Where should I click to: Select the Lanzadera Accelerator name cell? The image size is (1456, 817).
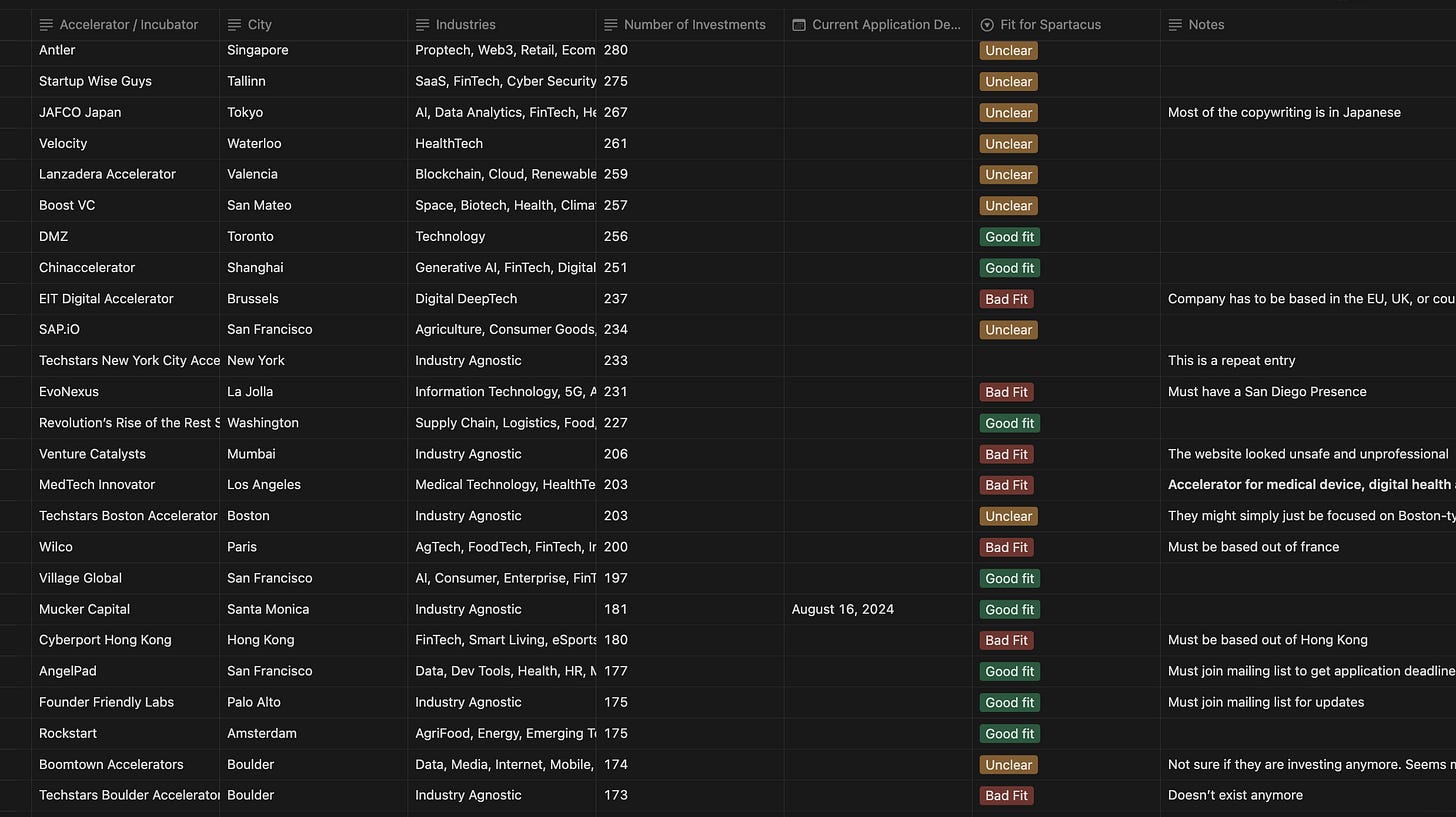coord(125,174)
